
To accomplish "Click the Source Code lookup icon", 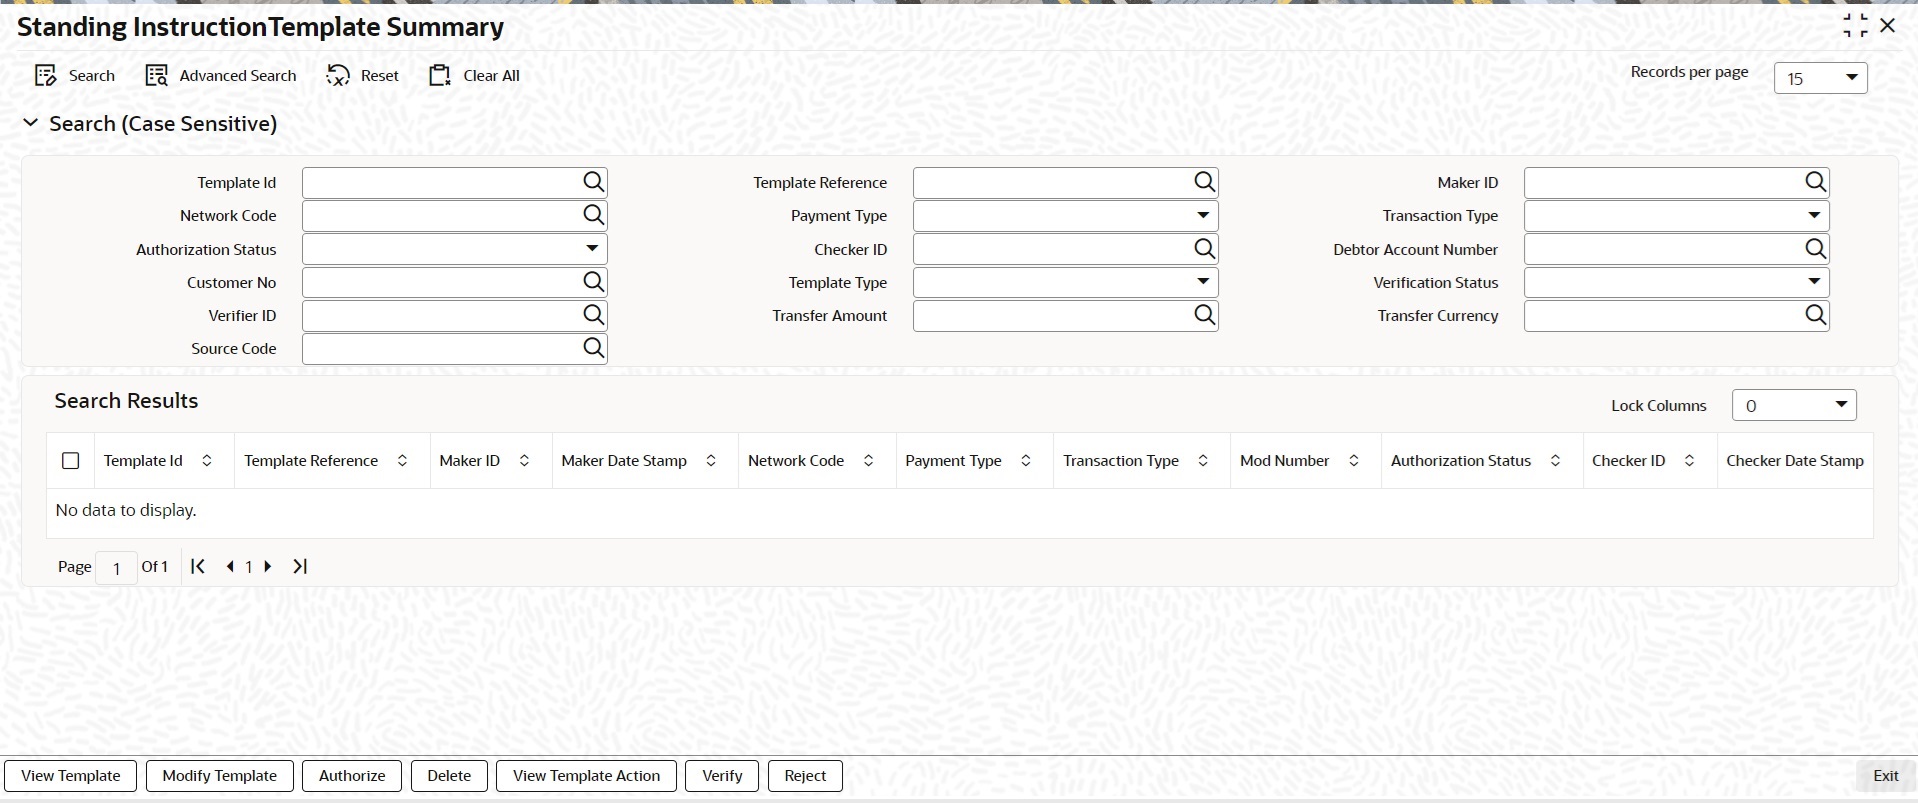I will pos(593,348).
